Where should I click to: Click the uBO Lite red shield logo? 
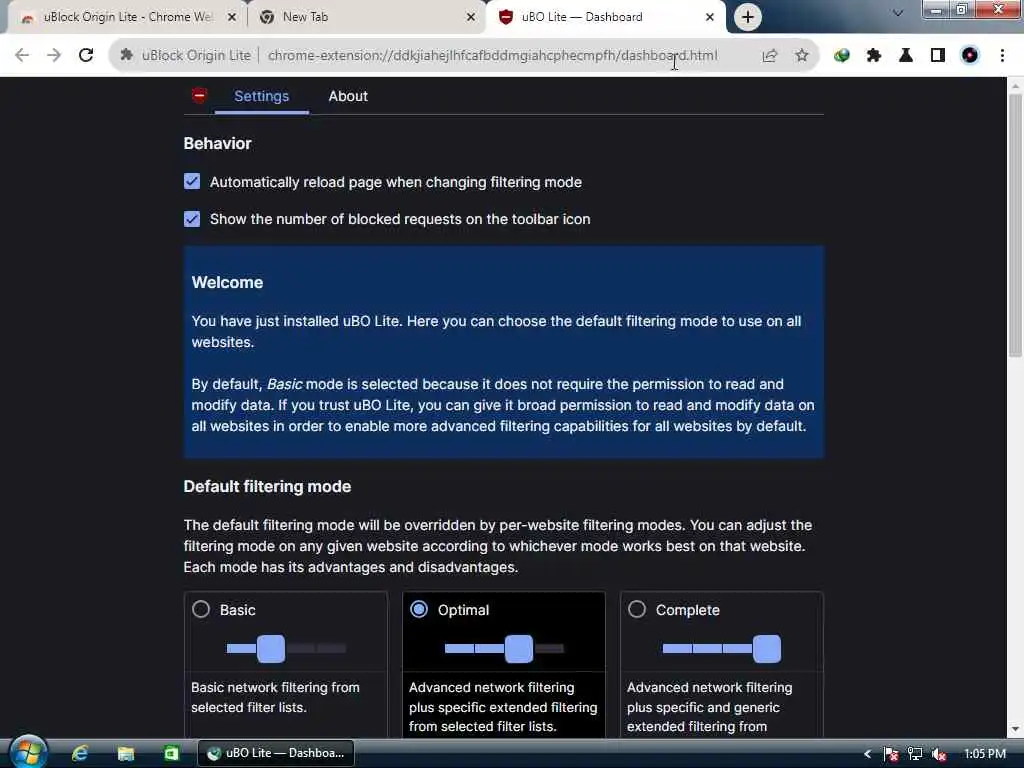coord(199,95)
